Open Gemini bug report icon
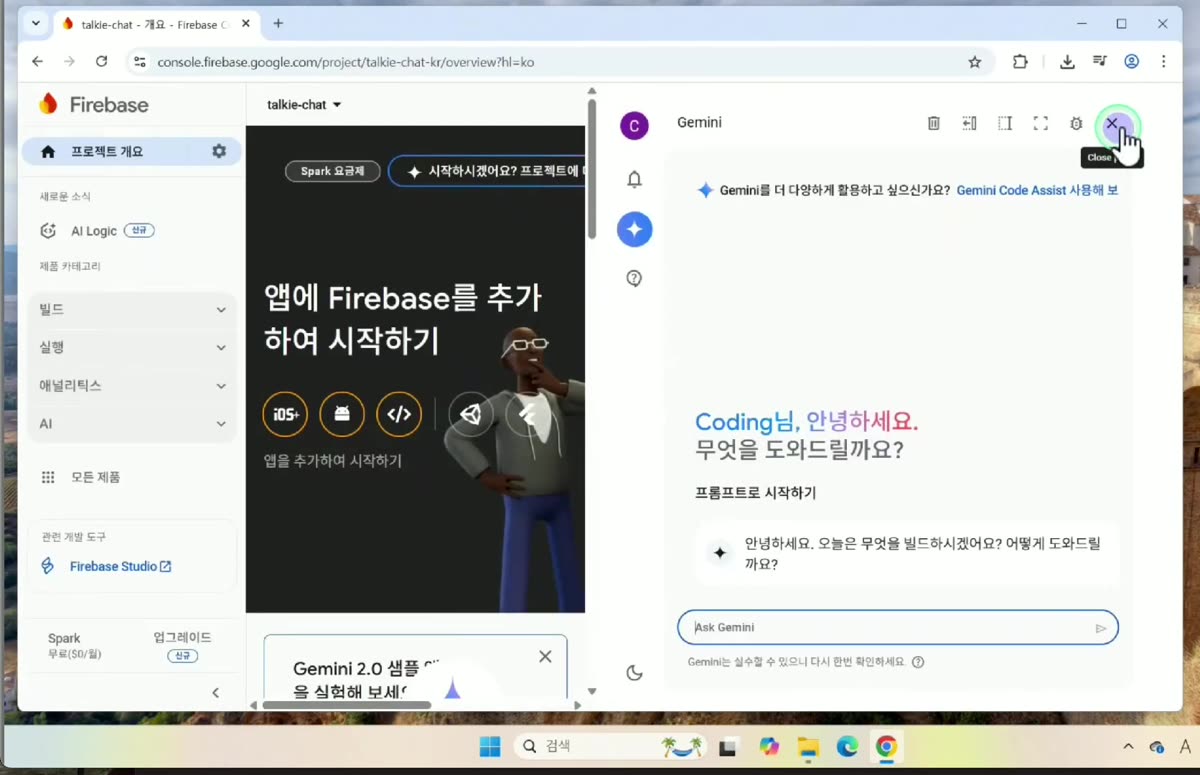 point(1076,123)
